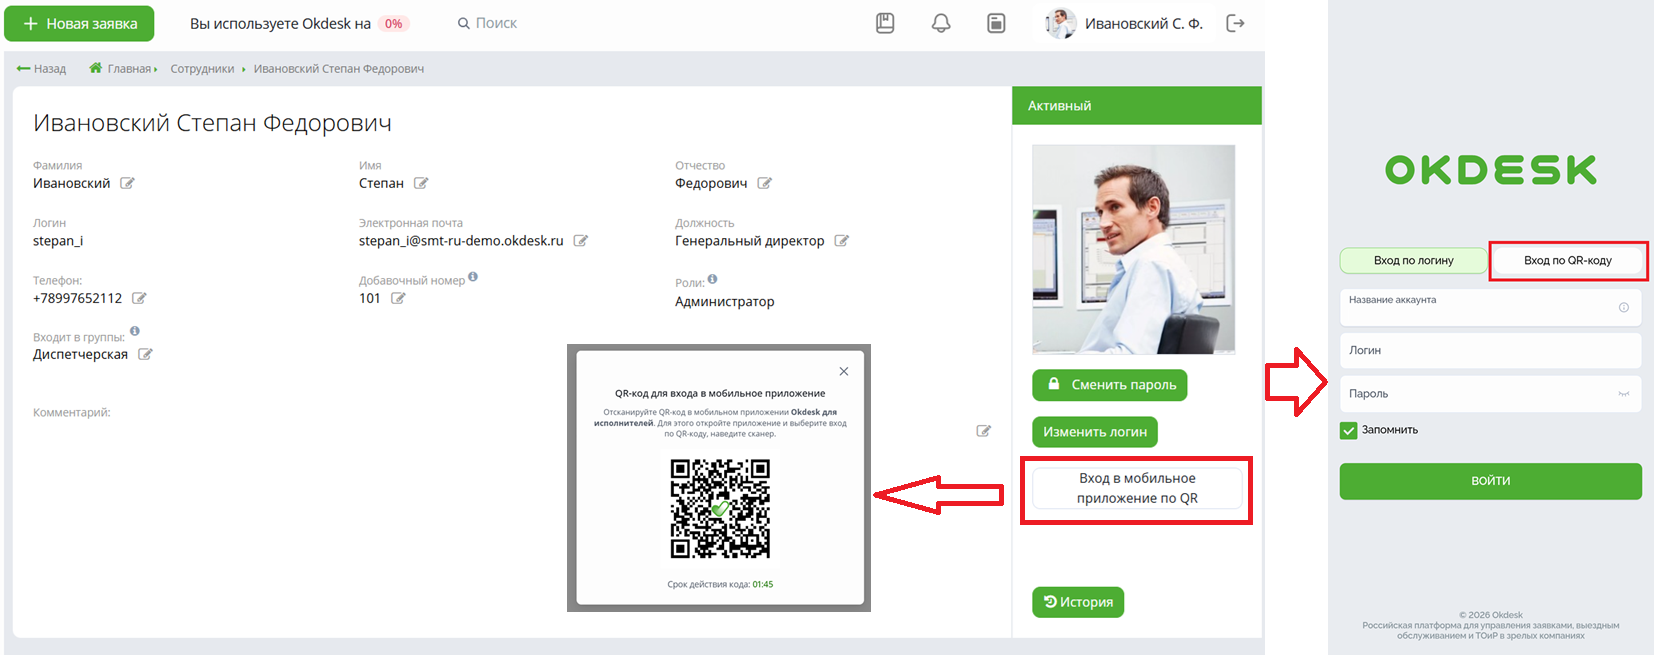Select the Вход по логину tab
The image size is (1654, 655).
[1413, 261]
